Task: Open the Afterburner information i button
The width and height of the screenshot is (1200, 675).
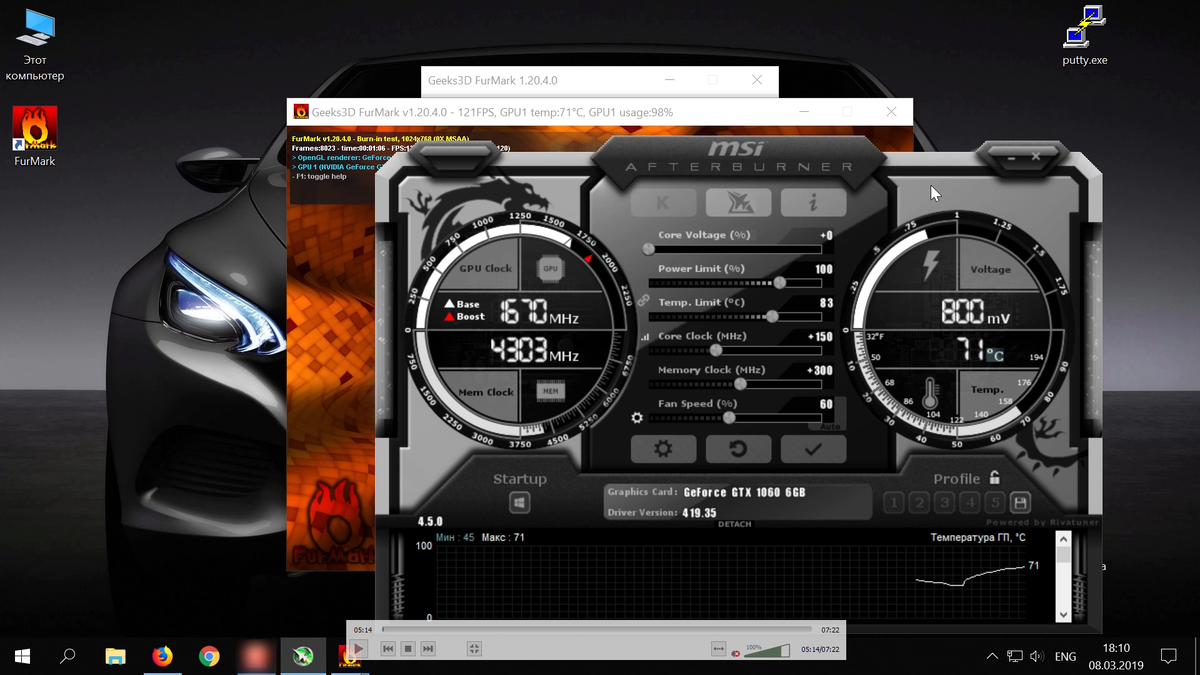Action: click(x=813, y=202)
